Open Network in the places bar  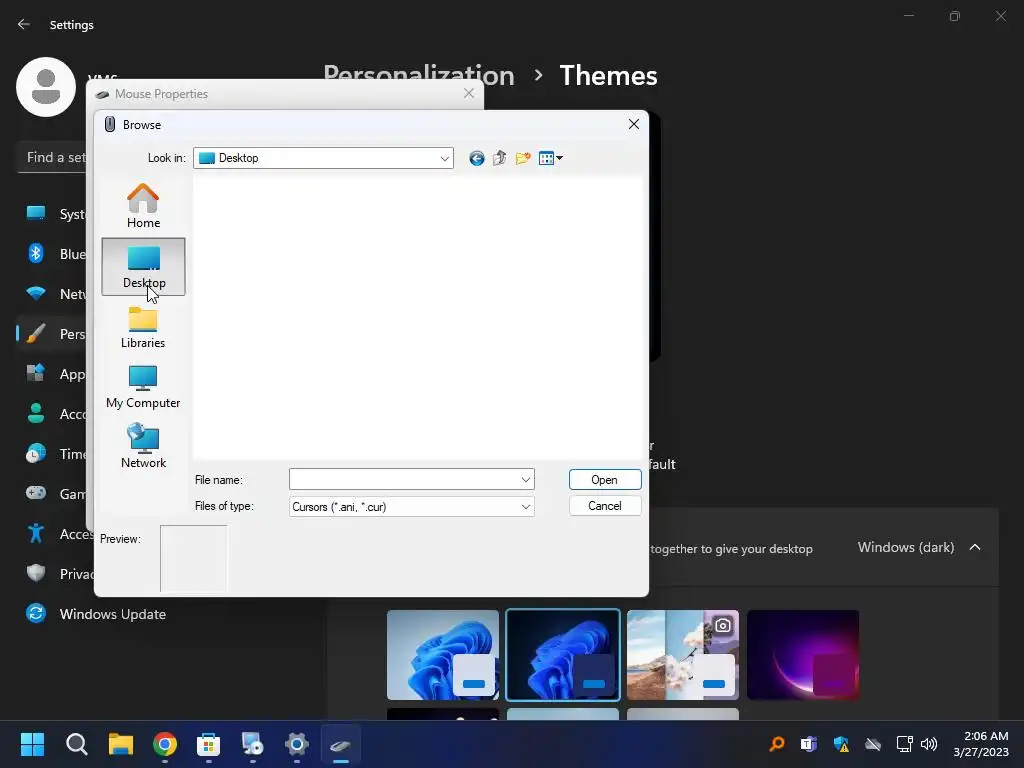(143, 446)
